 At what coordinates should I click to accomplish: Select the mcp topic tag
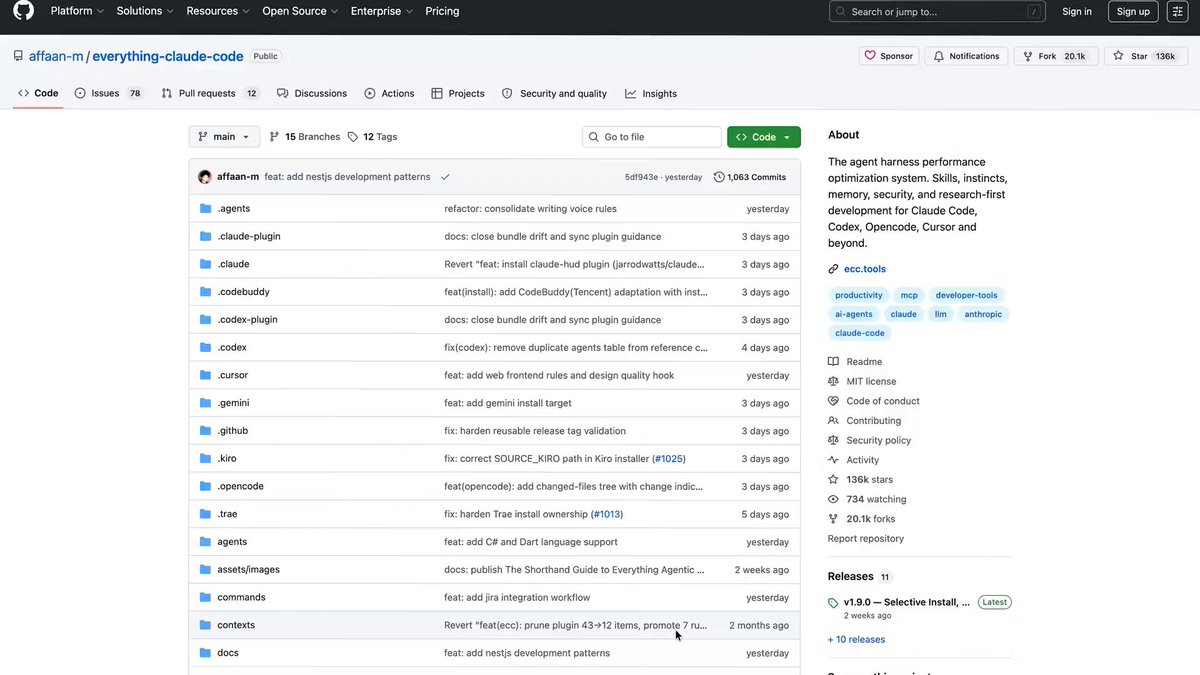(909, 295)
